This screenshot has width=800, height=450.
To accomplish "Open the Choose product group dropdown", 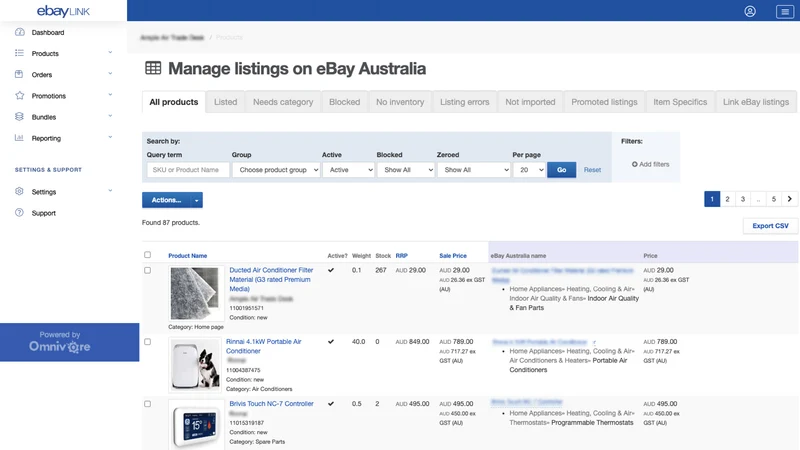I will 276,170.
